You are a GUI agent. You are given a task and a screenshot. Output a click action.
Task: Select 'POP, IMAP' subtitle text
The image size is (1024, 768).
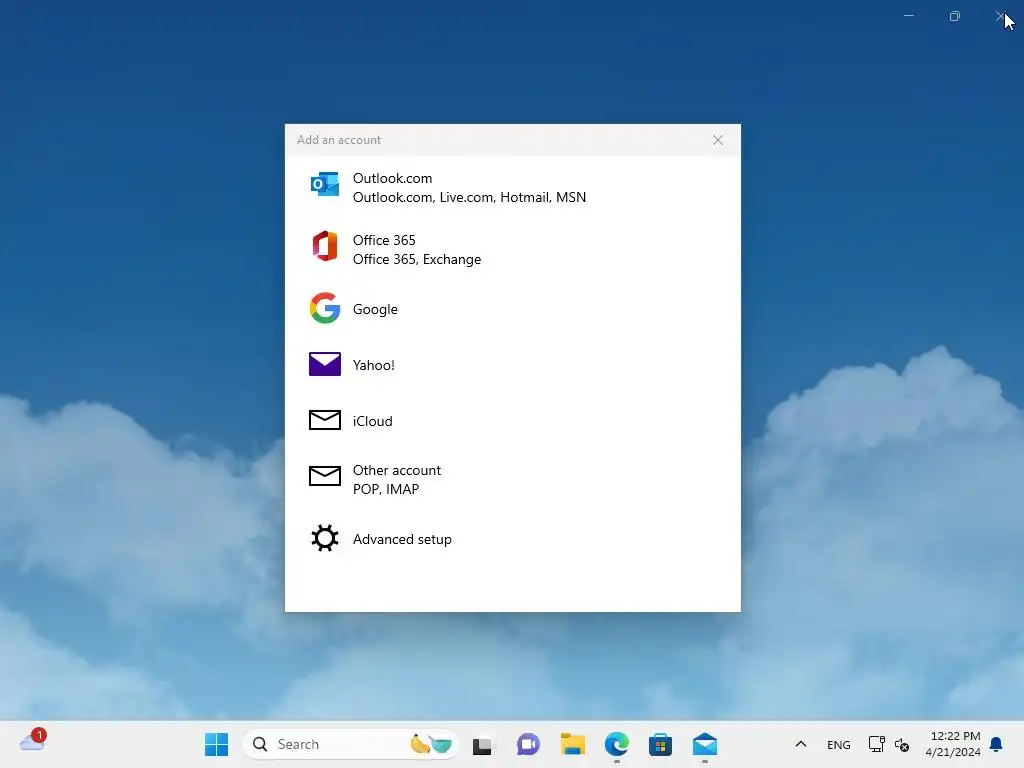(x=386, y=489)
